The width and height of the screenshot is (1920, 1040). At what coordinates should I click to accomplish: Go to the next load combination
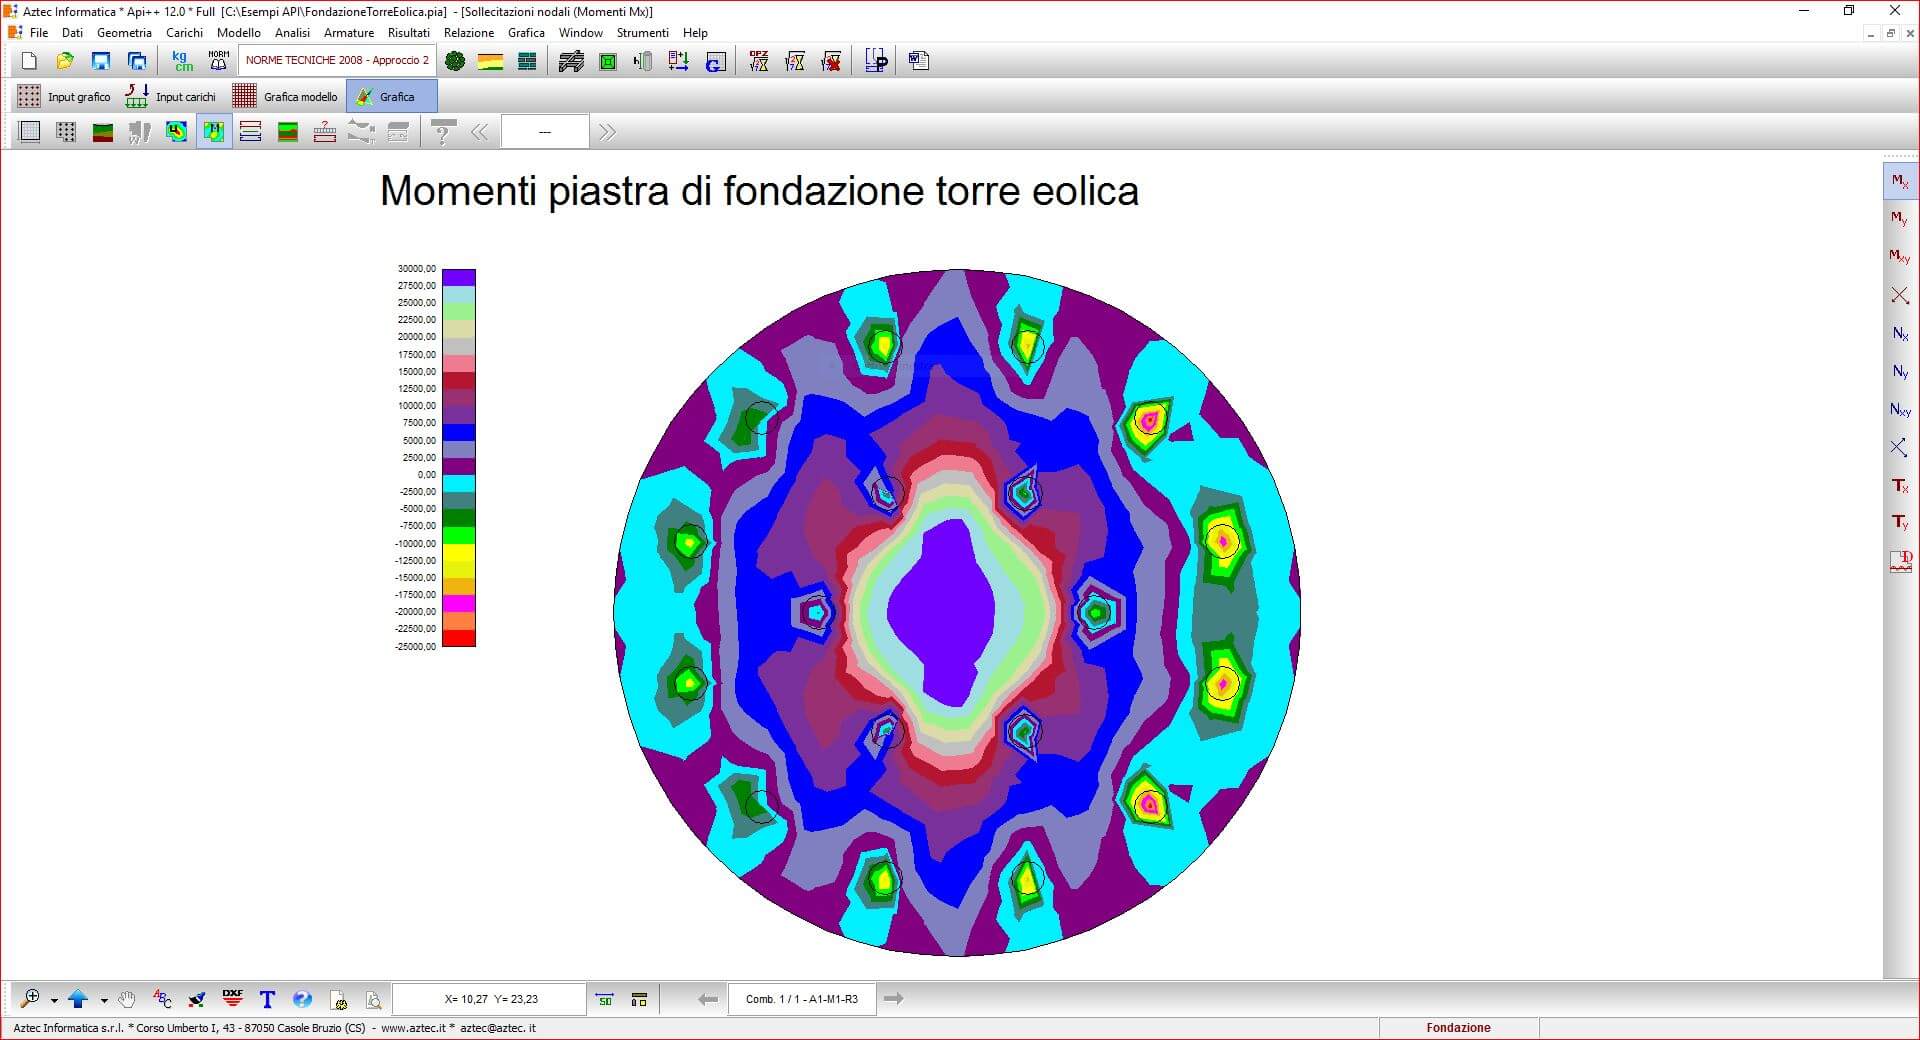[x=894, y=998]
